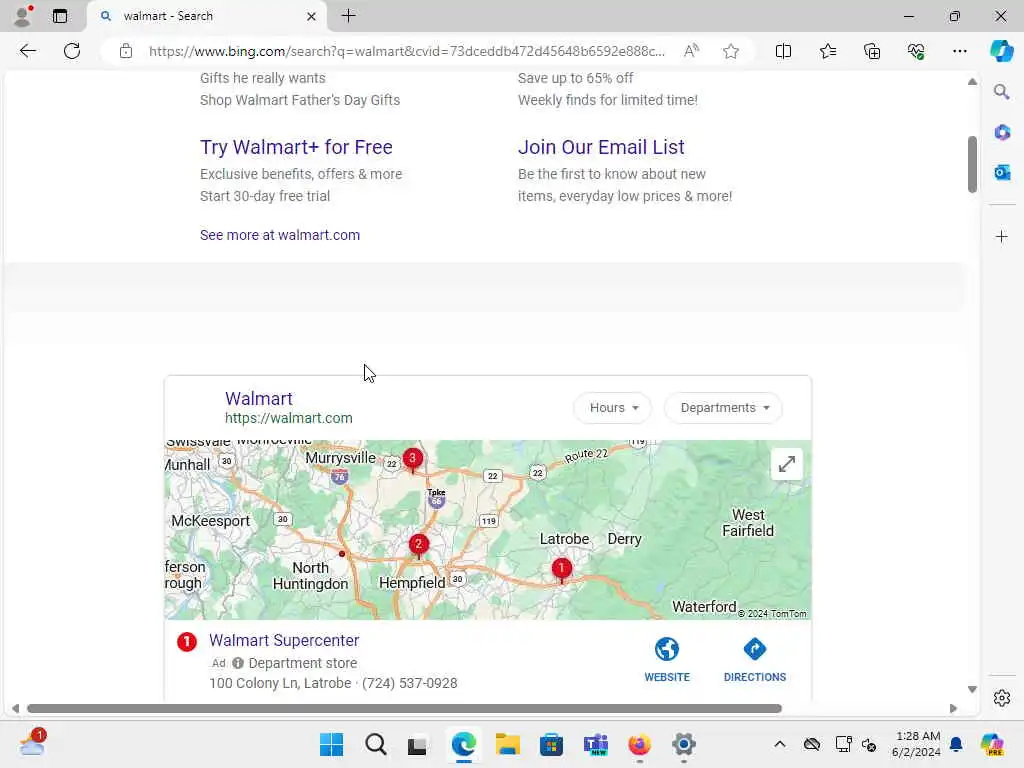Toggle split screen view
The image size is (1024, 768).
[783, 51]
